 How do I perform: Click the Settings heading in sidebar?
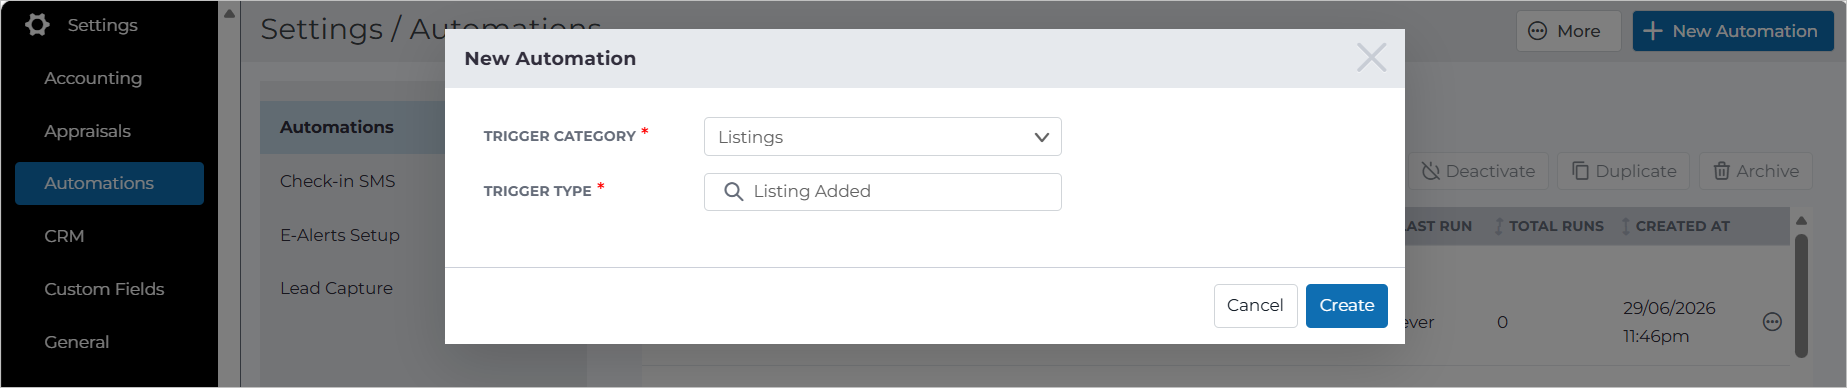click(x=102, y=25)
